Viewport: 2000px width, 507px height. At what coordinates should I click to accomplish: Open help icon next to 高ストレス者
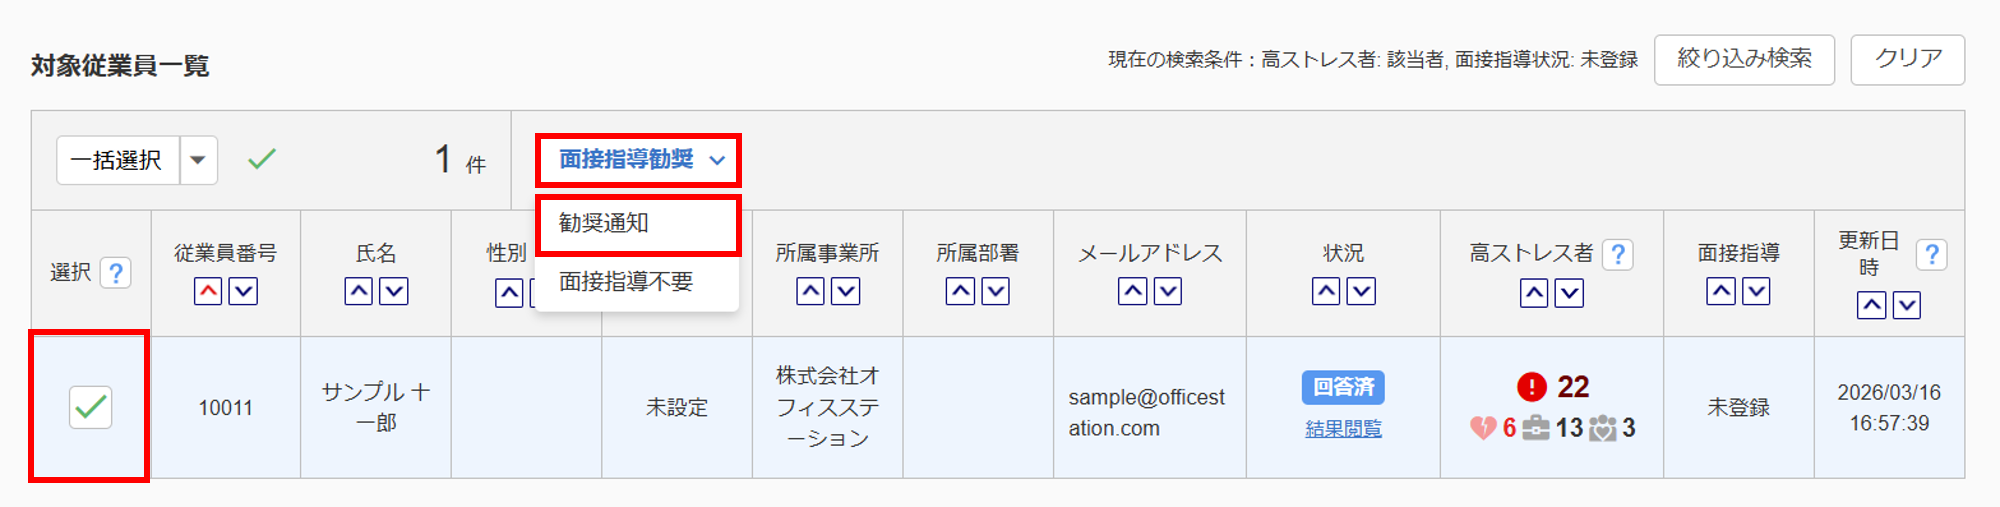[1617, 254]
